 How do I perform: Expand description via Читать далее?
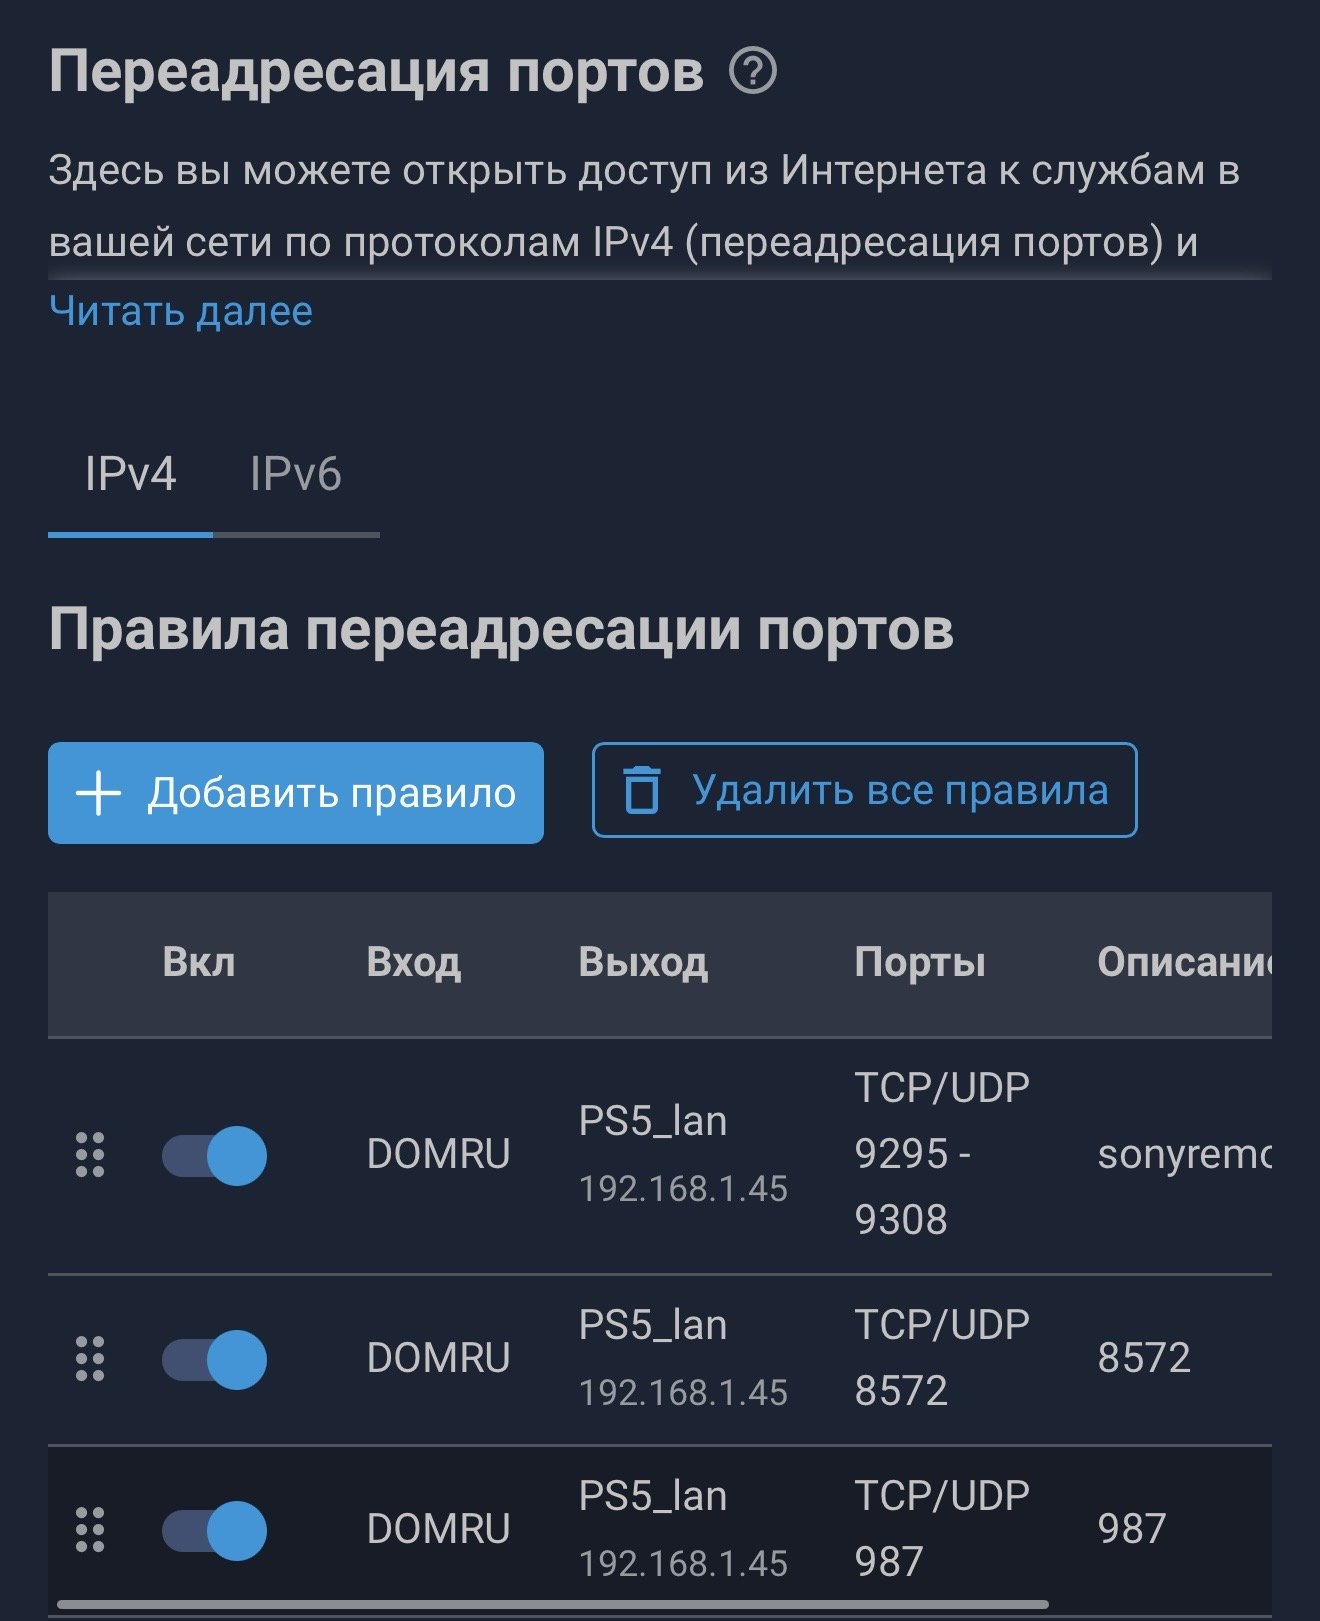coord(181,312)
